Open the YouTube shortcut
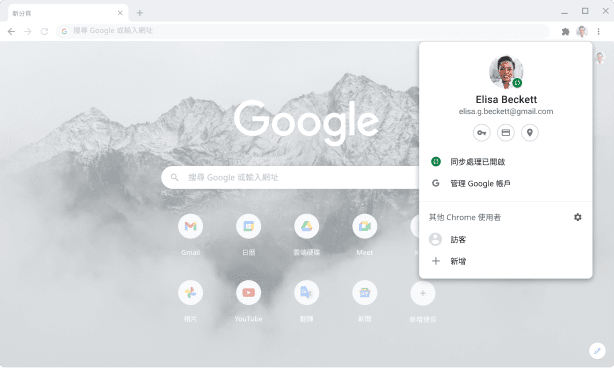 249,292
